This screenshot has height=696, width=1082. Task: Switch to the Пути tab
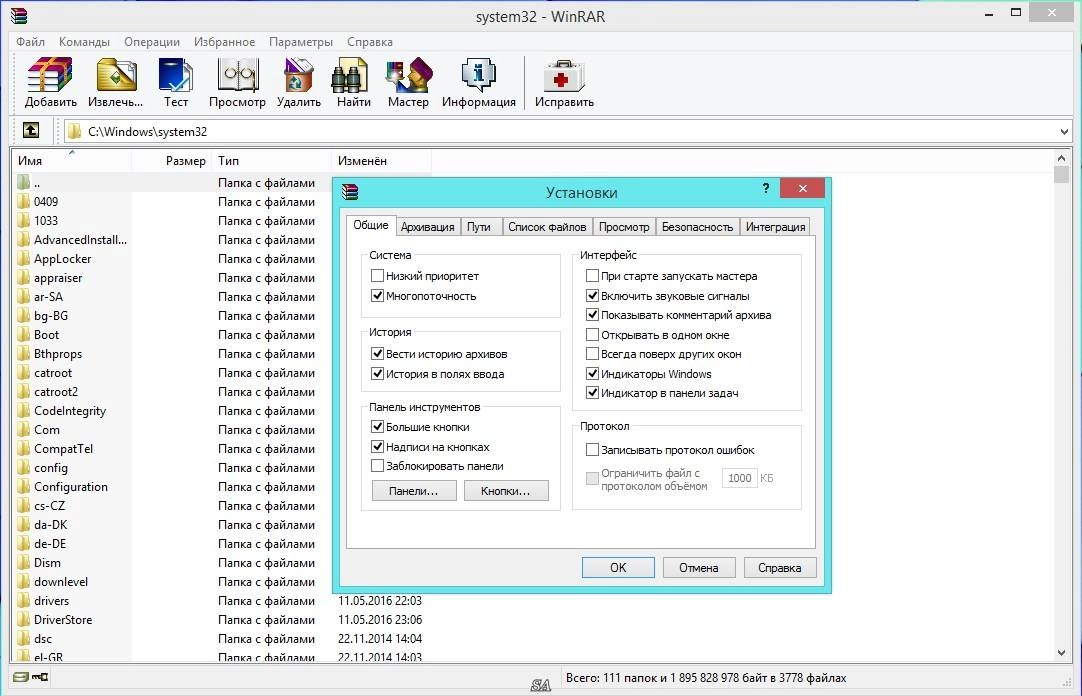479,227
